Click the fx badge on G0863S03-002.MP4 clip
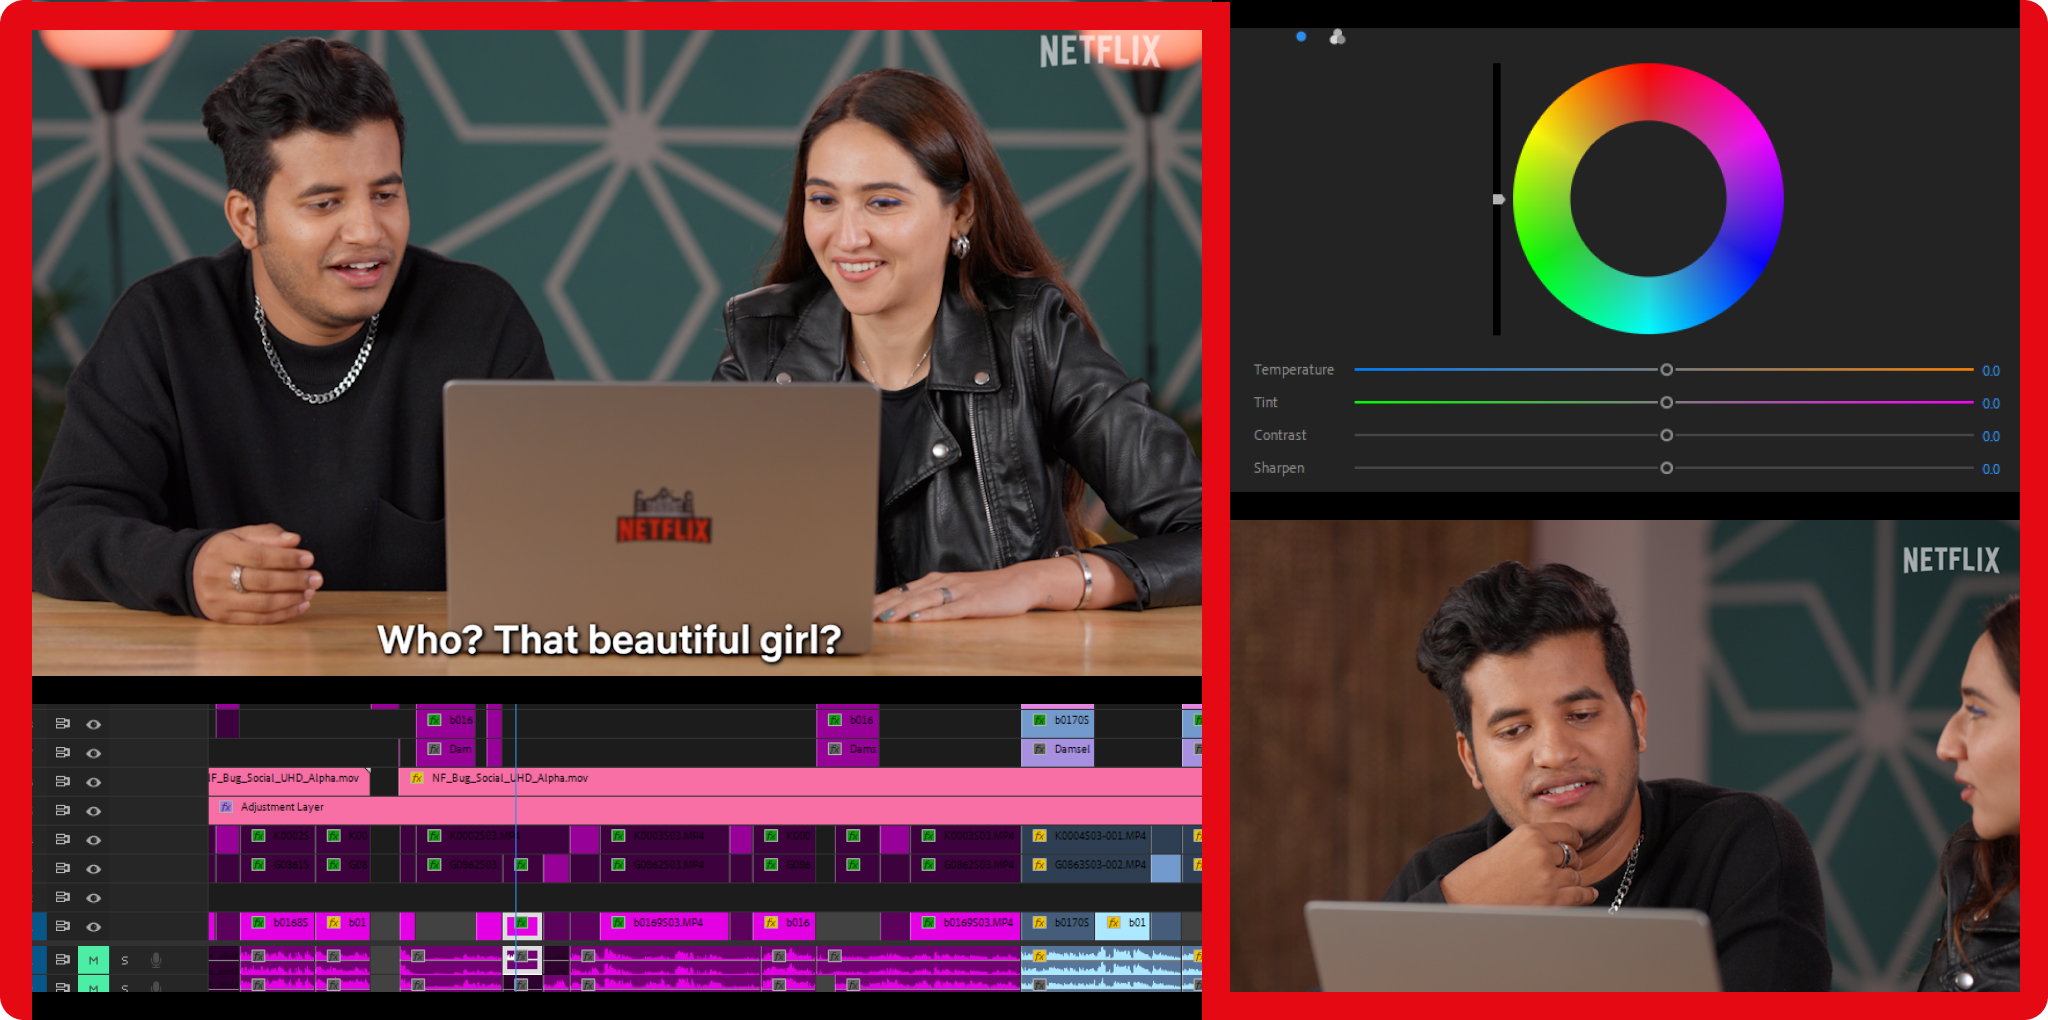This screenshot has height=1020, width=2048. [1039, 865]
